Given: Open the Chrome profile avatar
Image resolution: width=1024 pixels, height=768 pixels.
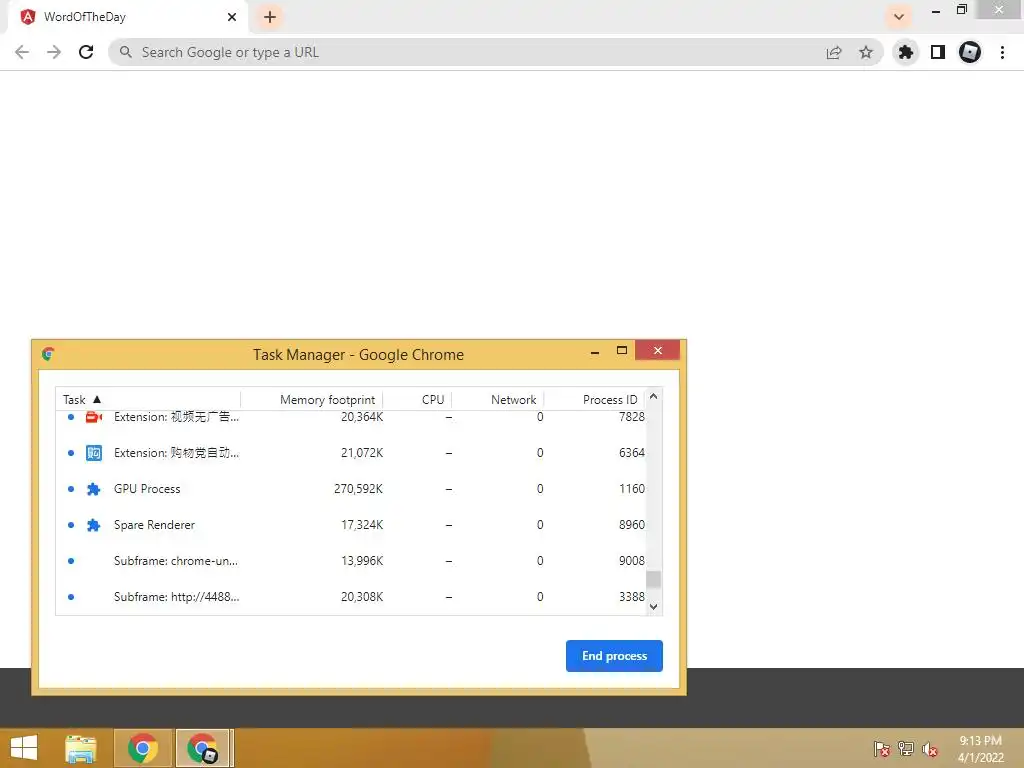Looking at the screenshot, I should click(x=970, y=52).
